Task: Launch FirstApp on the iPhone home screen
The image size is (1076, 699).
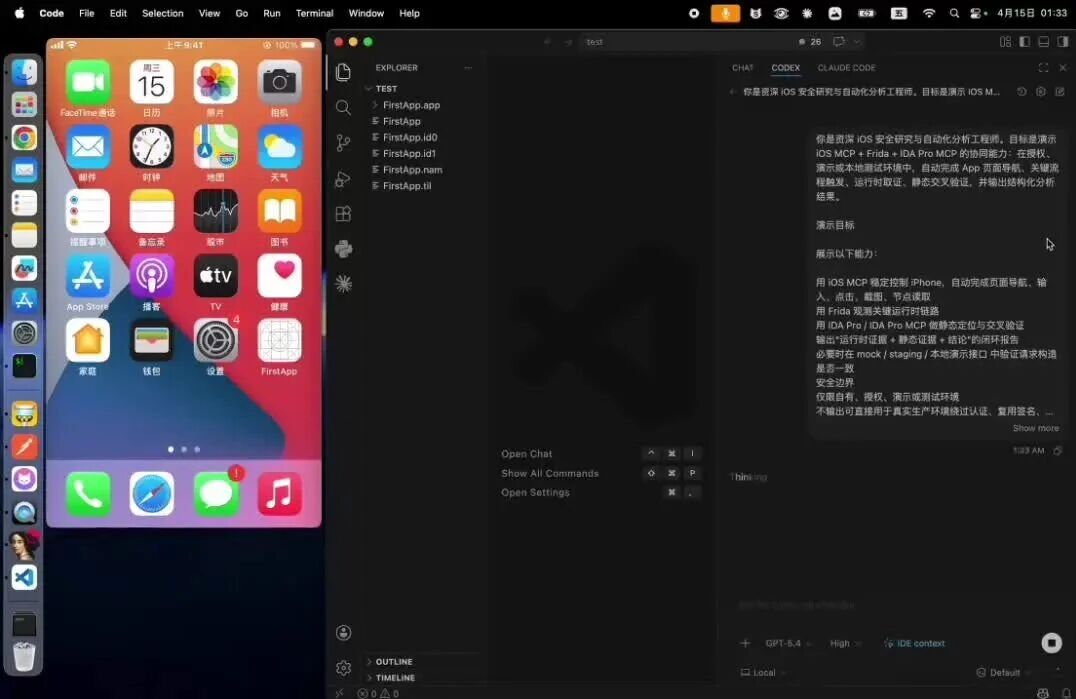Action: [x=279, y=340]
